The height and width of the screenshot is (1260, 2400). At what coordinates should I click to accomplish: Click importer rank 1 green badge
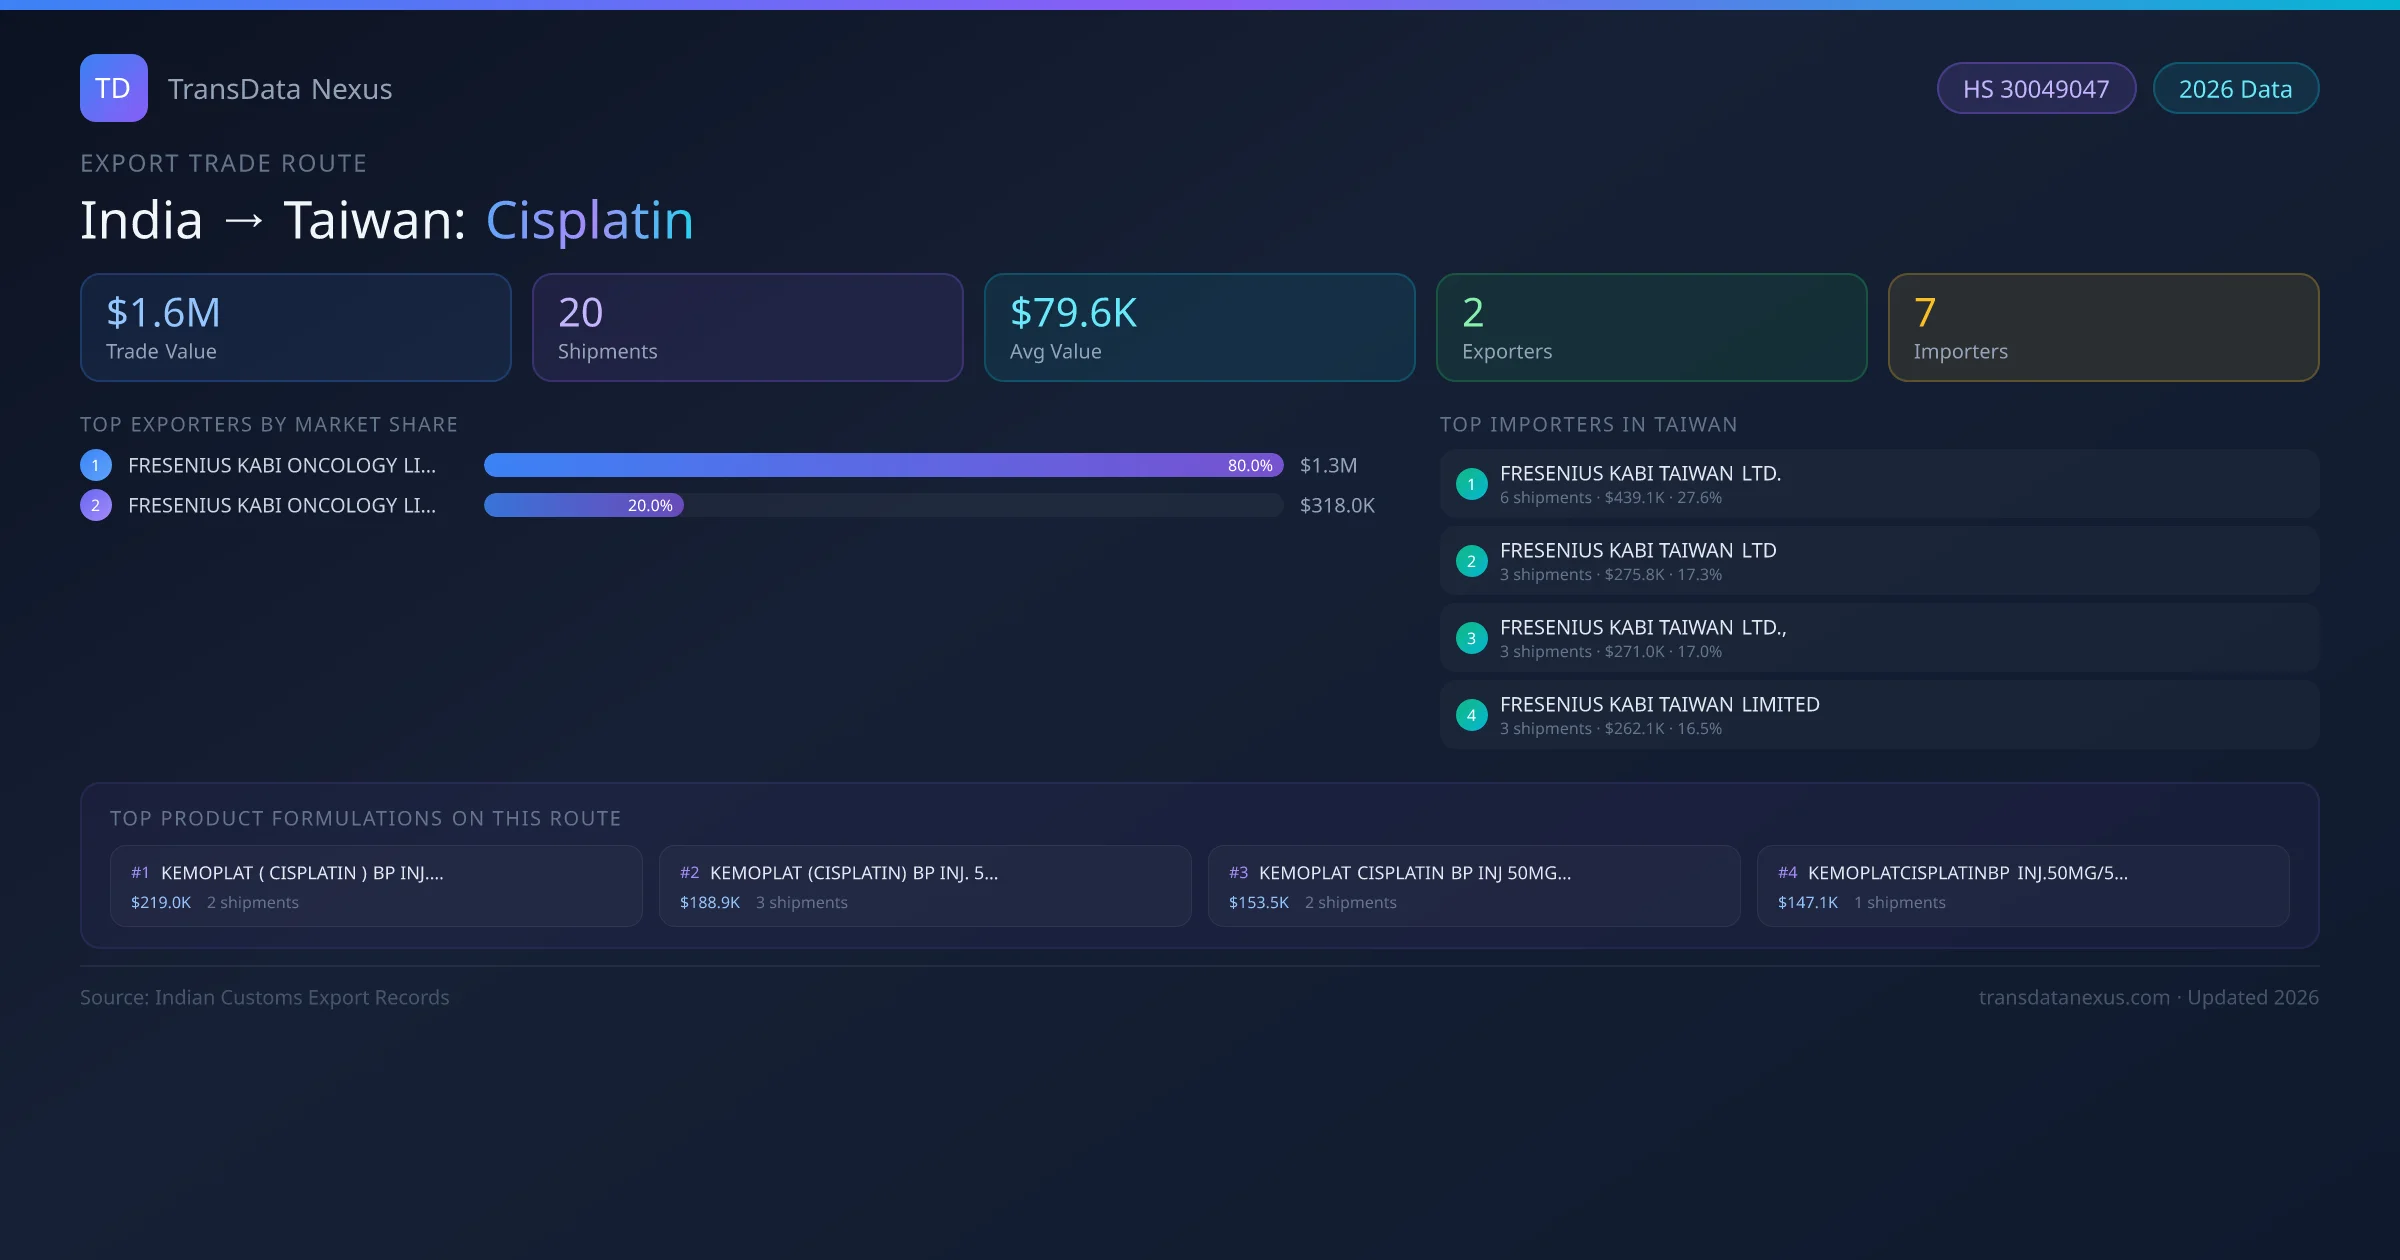[1471, 484]
